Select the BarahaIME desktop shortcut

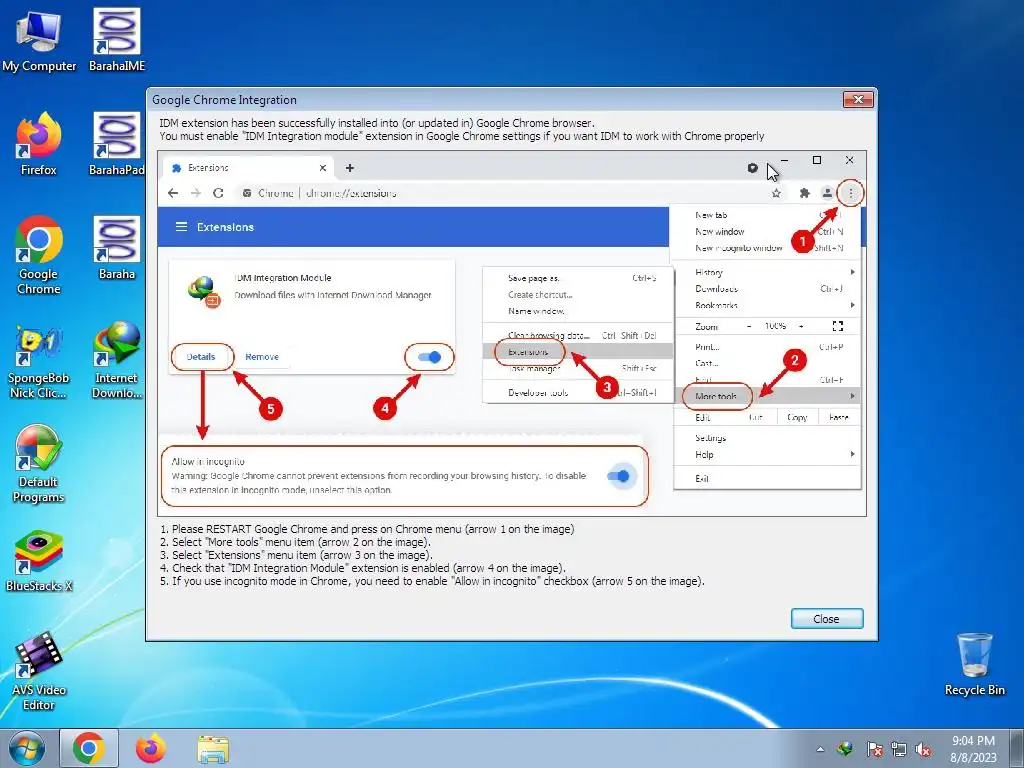[117, 41]
